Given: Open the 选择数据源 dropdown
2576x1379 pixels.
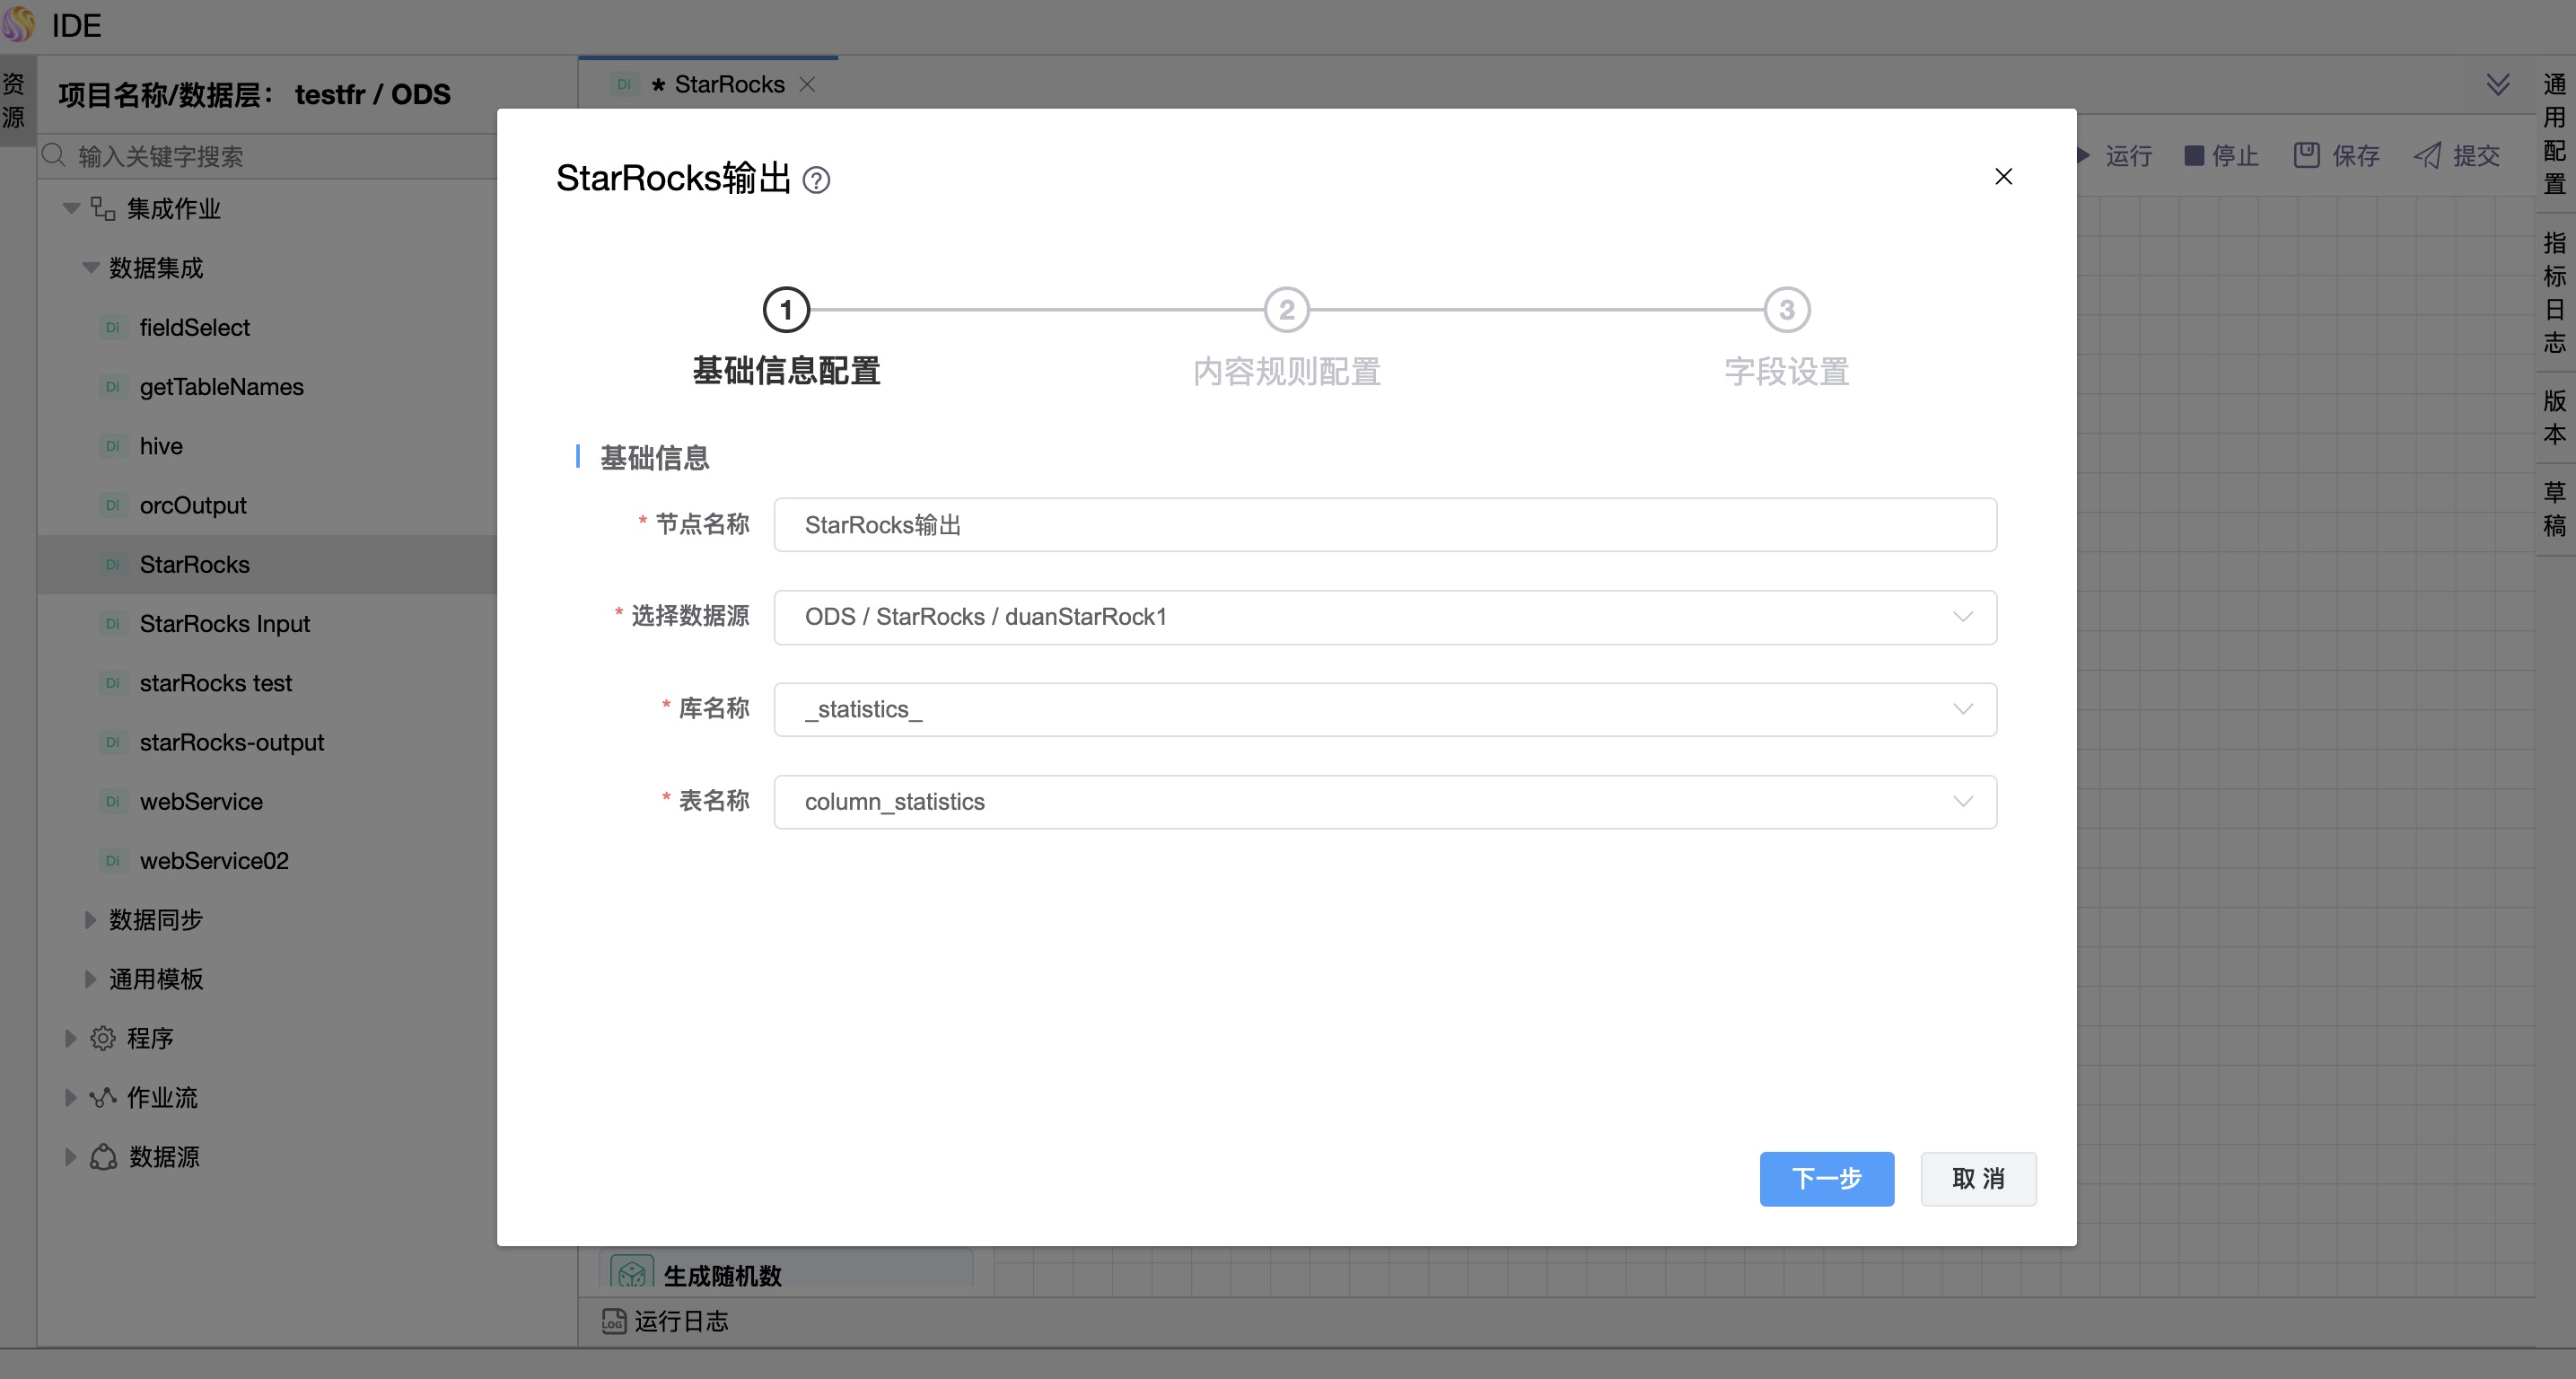Looking at the screenshot, I should [x=1384, y=617].
